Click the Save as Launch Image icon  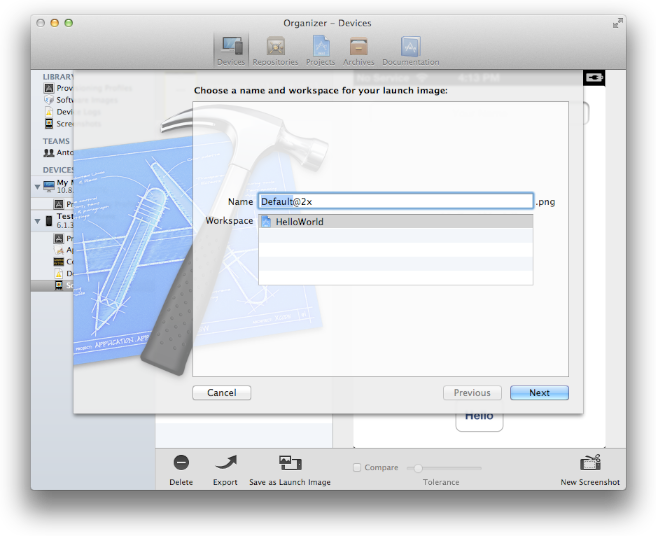pyautogui.click(x=290, y=463)
